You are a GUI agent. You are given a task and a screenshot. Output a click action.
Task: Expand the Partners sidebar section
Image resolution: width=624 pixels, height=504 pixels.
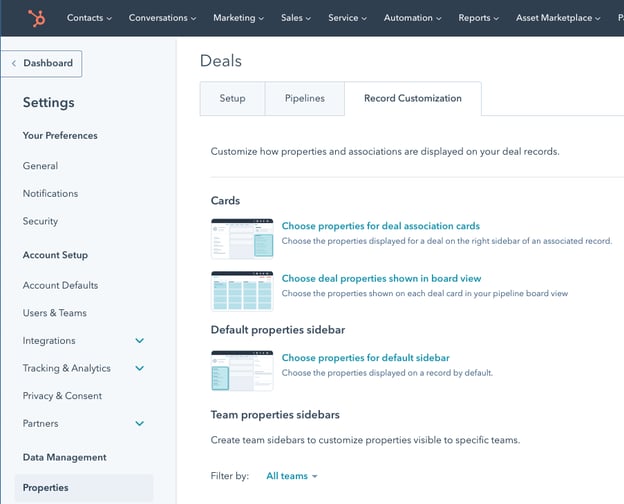click(x=139, y=424)
